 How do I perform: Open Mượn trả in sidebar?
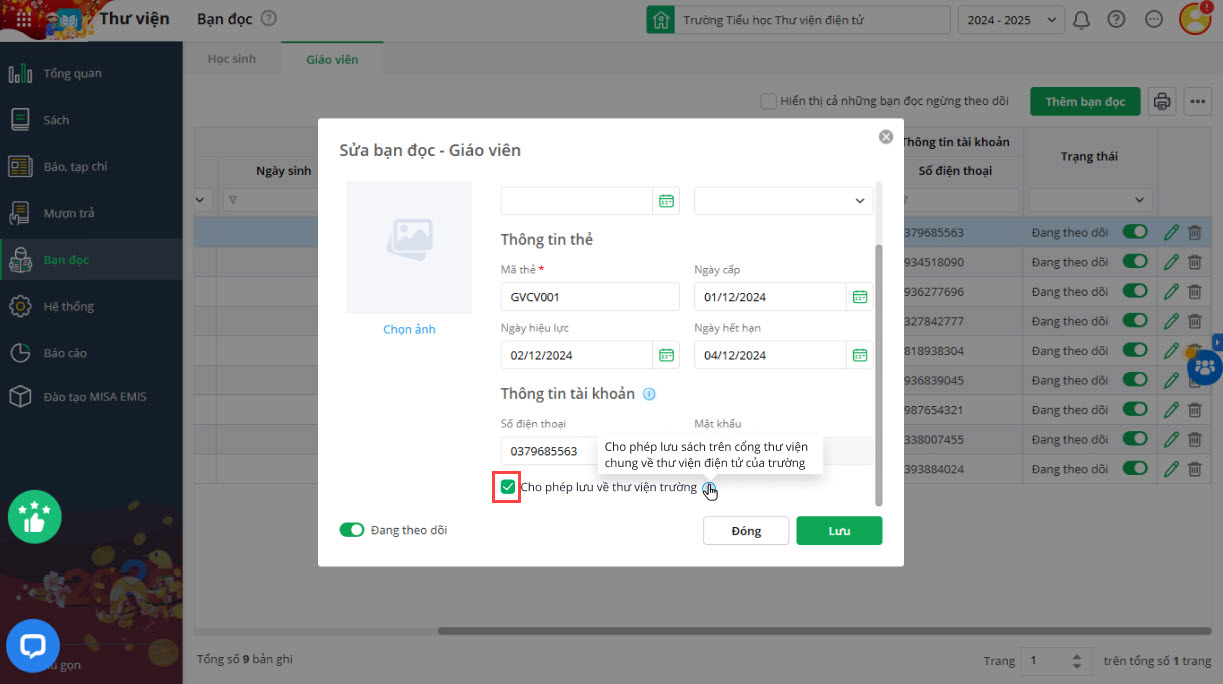[x=91, y=213]
